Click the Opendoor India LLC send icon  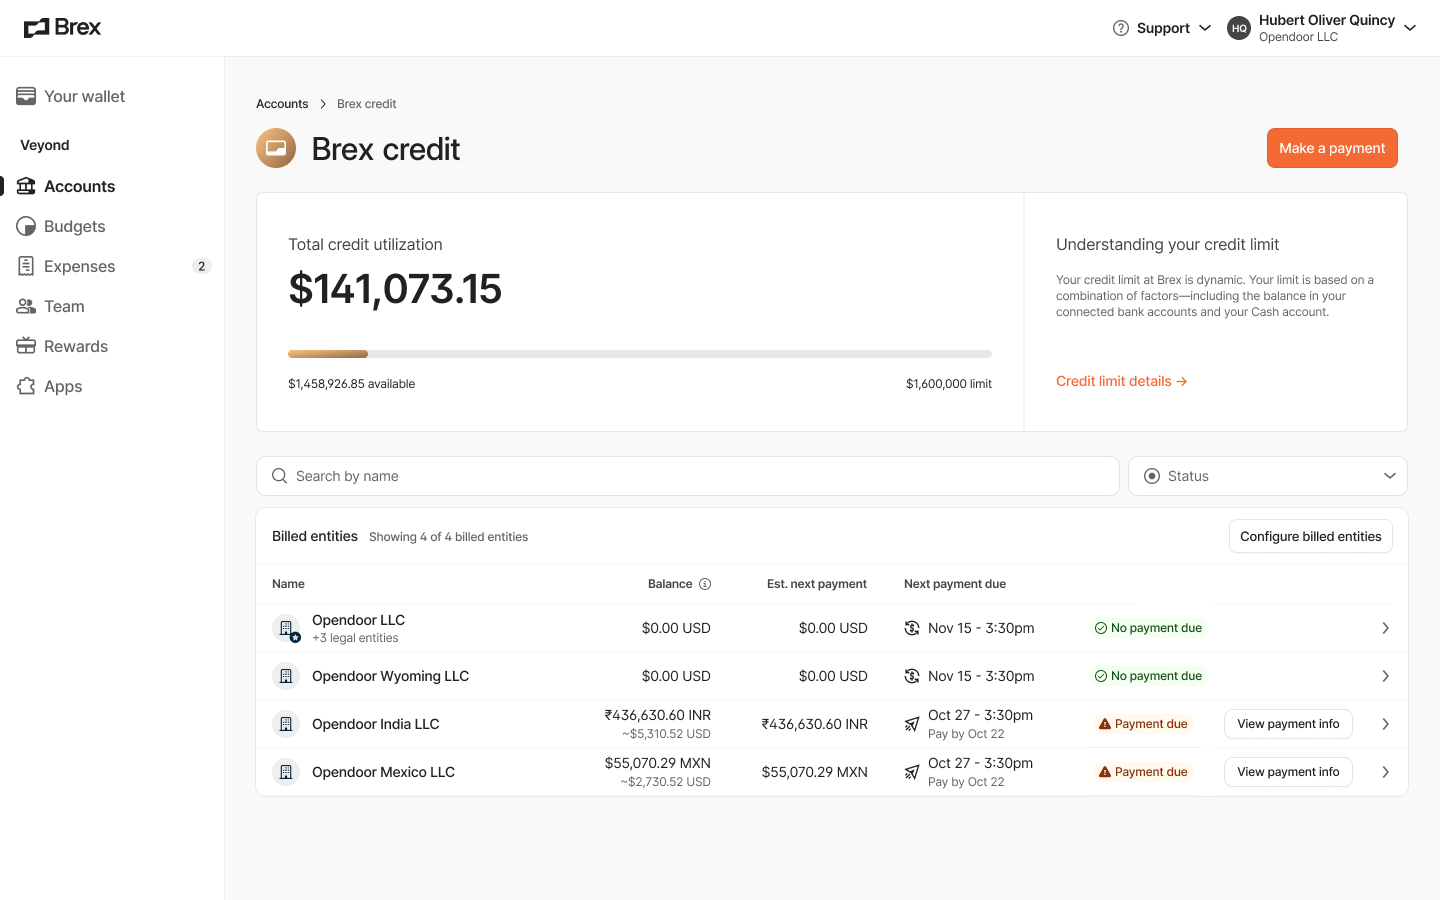[912, 724]
